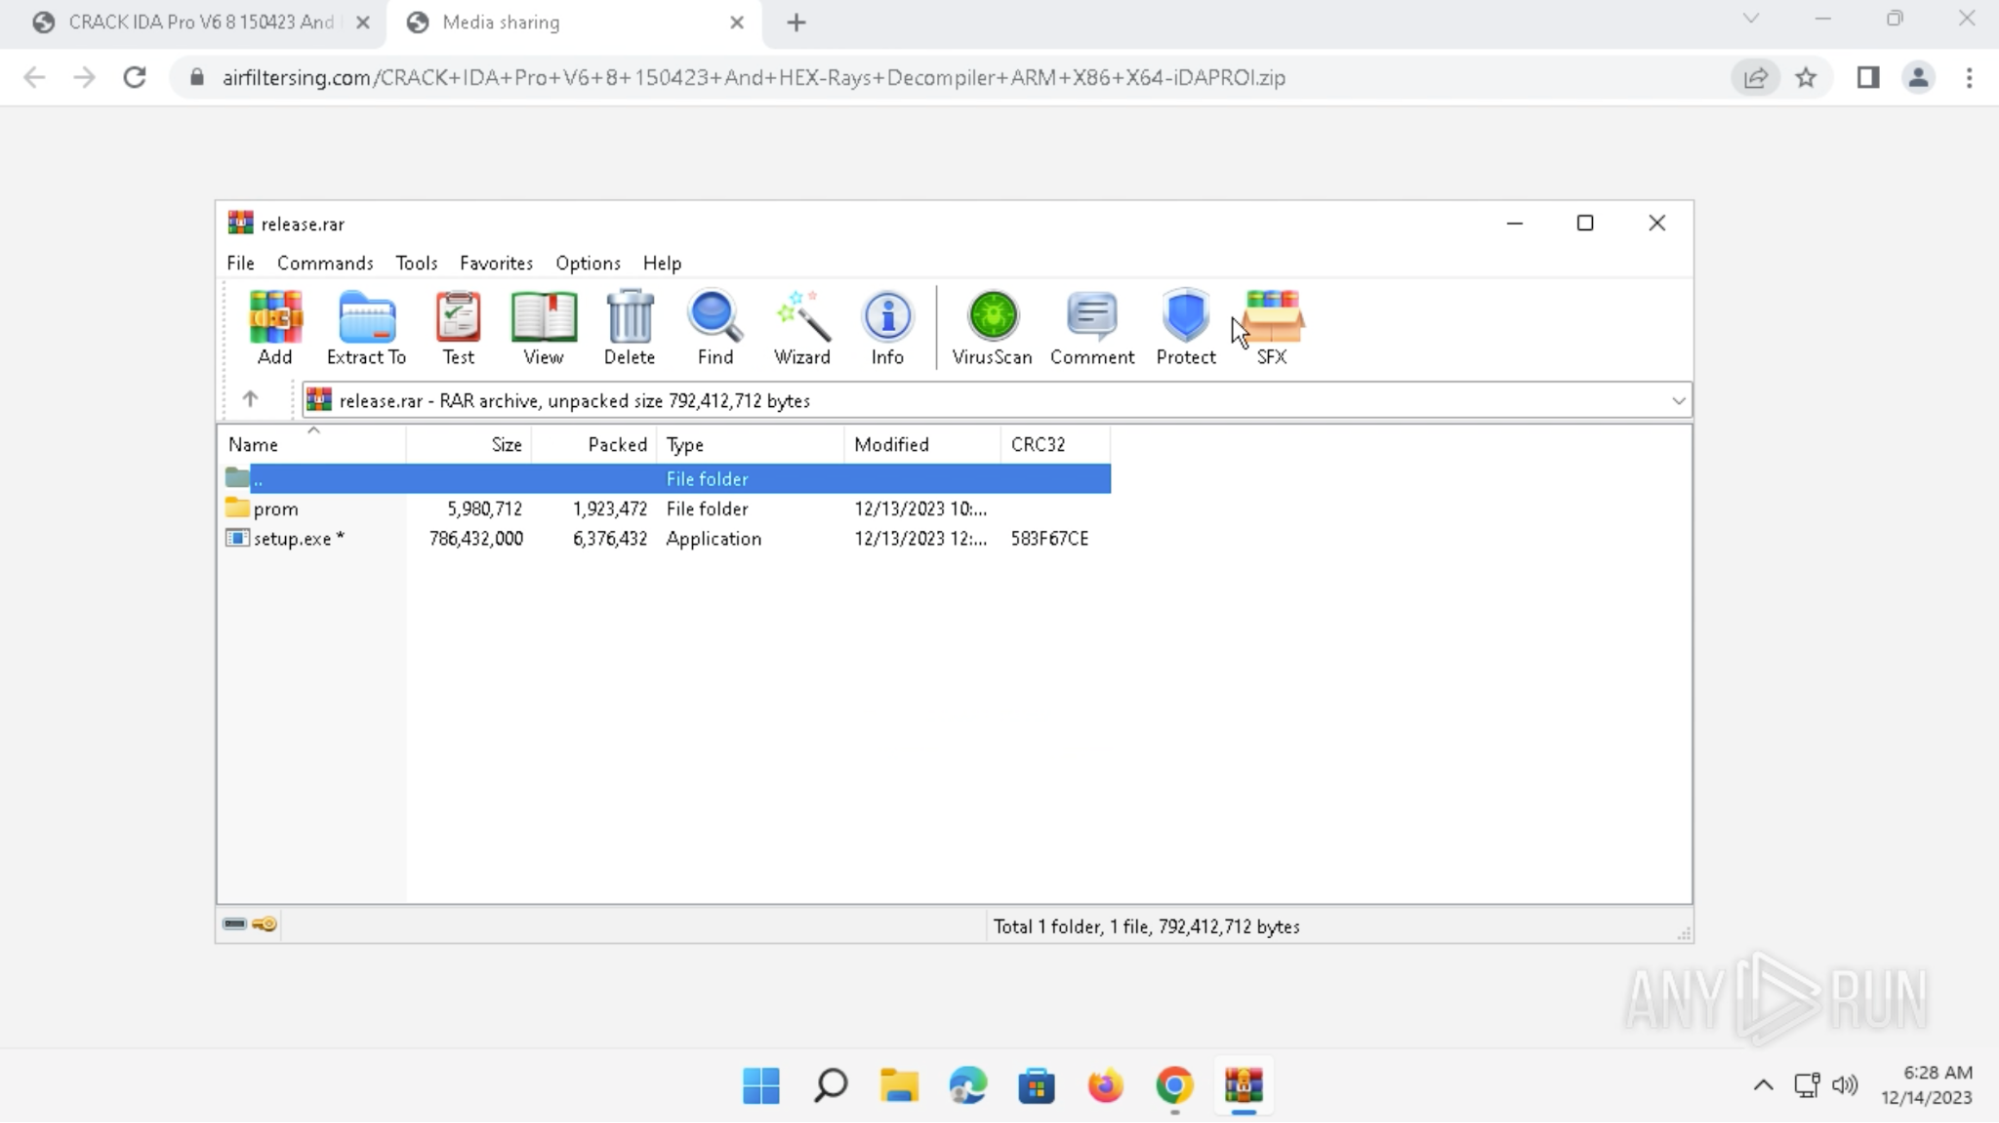Click the key icon to set archive password
The height and width of the screenshot is (1123, 1999).
(x=264, y=925)
